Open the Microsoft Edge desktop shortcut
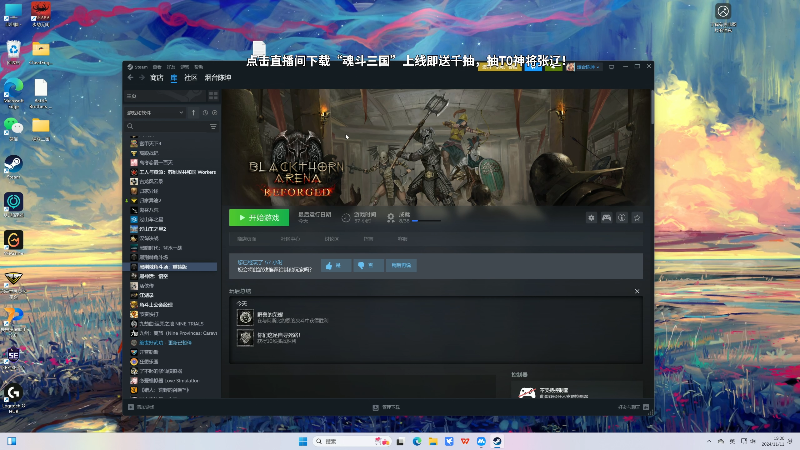The width and height of the screenshot is (800, 450). click(13, 92)
